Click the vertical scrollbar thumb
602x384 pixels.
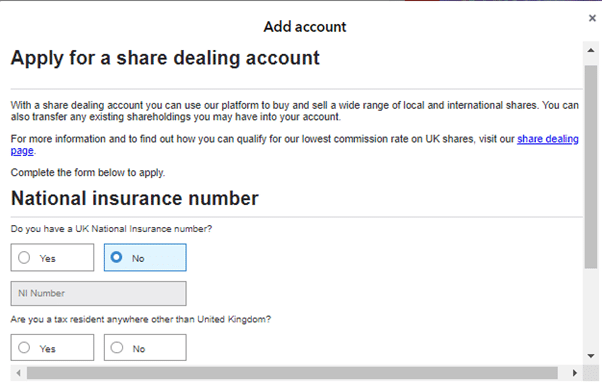tap(591, 167)
